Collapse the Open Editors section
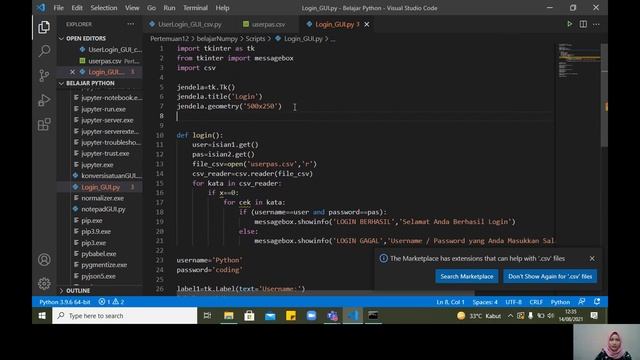 tap(86, 38)
